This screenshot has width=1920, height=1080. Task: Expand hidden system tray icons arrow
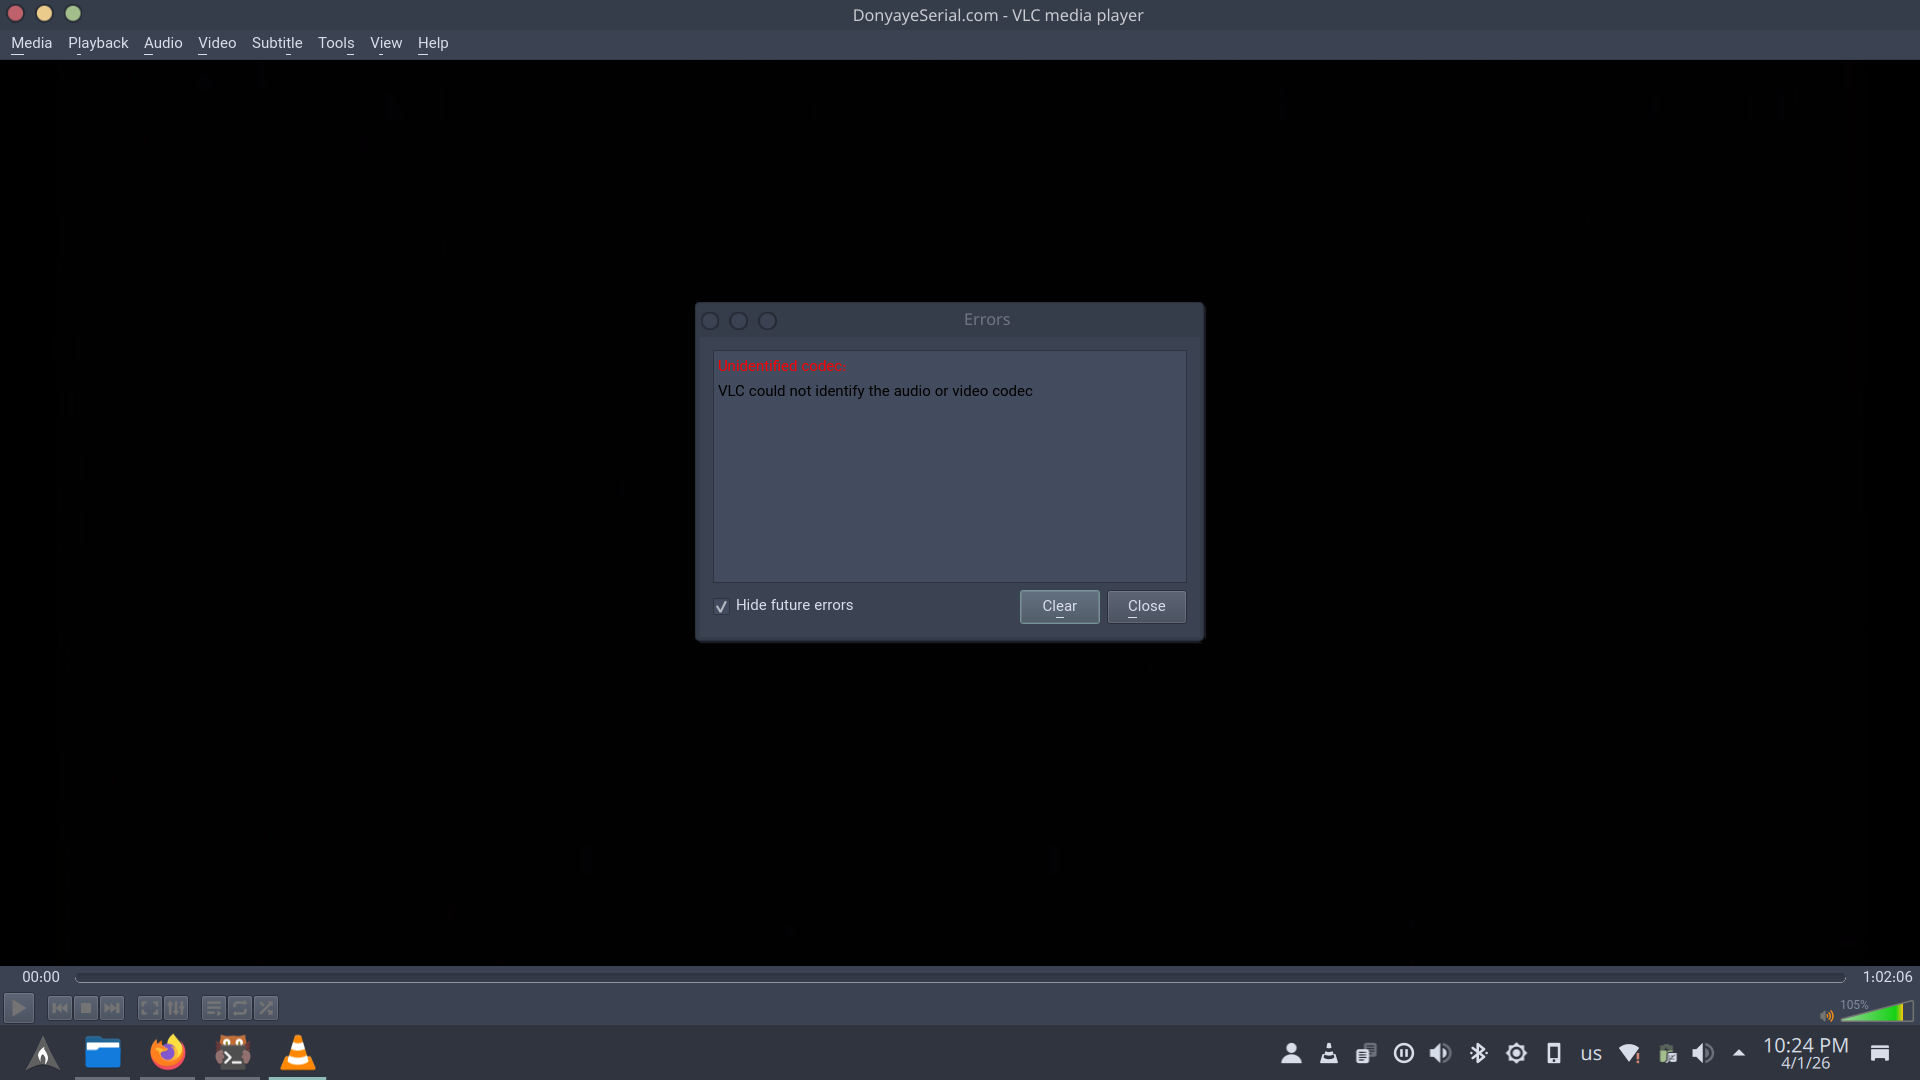click(1739, 1053)
